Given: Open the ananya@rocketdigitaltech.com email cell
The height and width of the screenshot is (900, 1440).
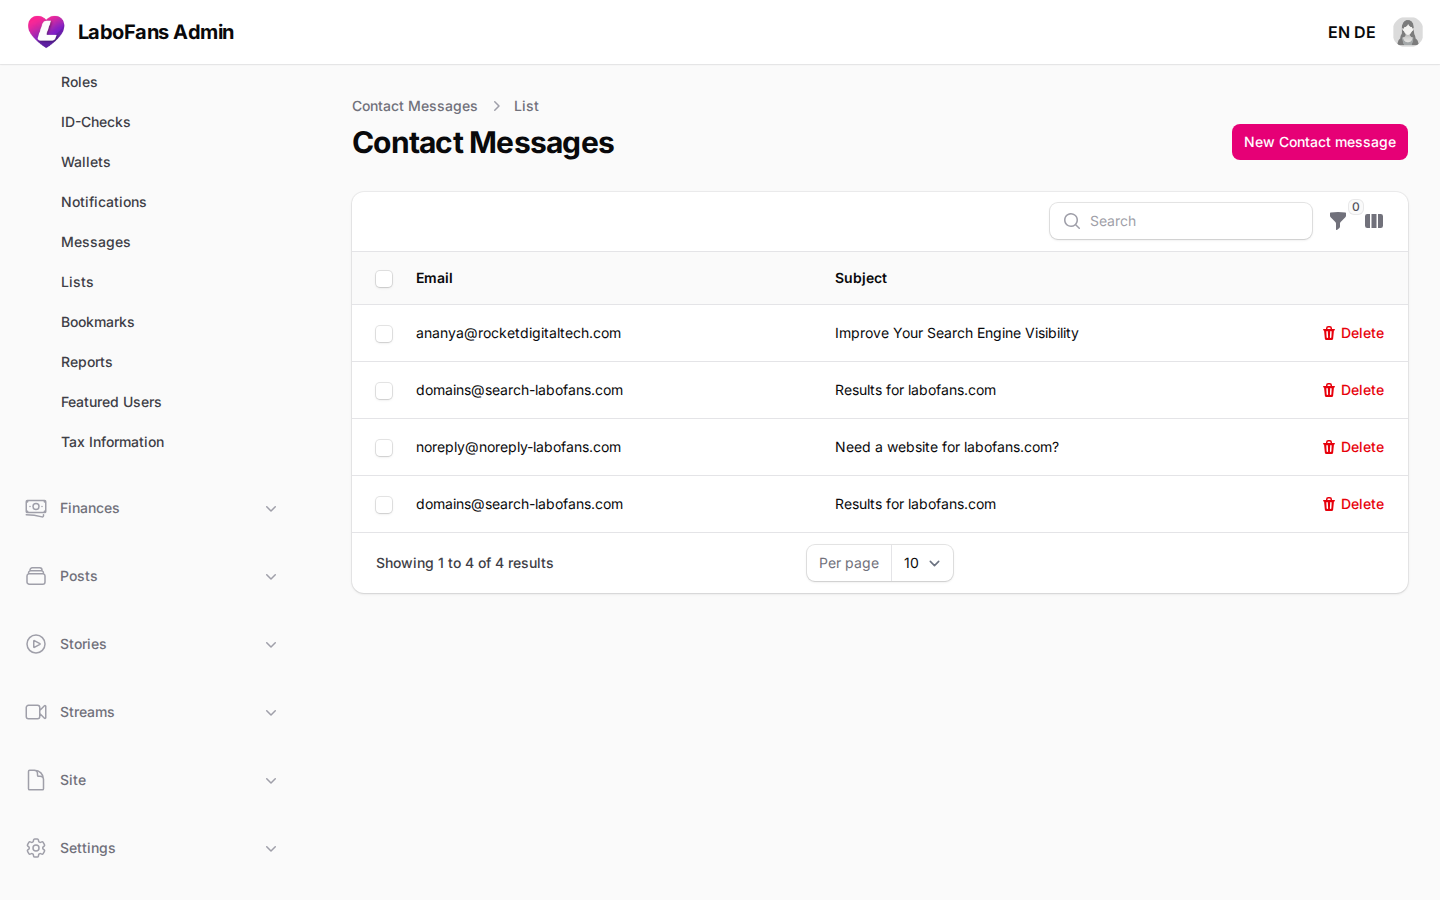Looking at the screenshot, I should pos(518,333).
